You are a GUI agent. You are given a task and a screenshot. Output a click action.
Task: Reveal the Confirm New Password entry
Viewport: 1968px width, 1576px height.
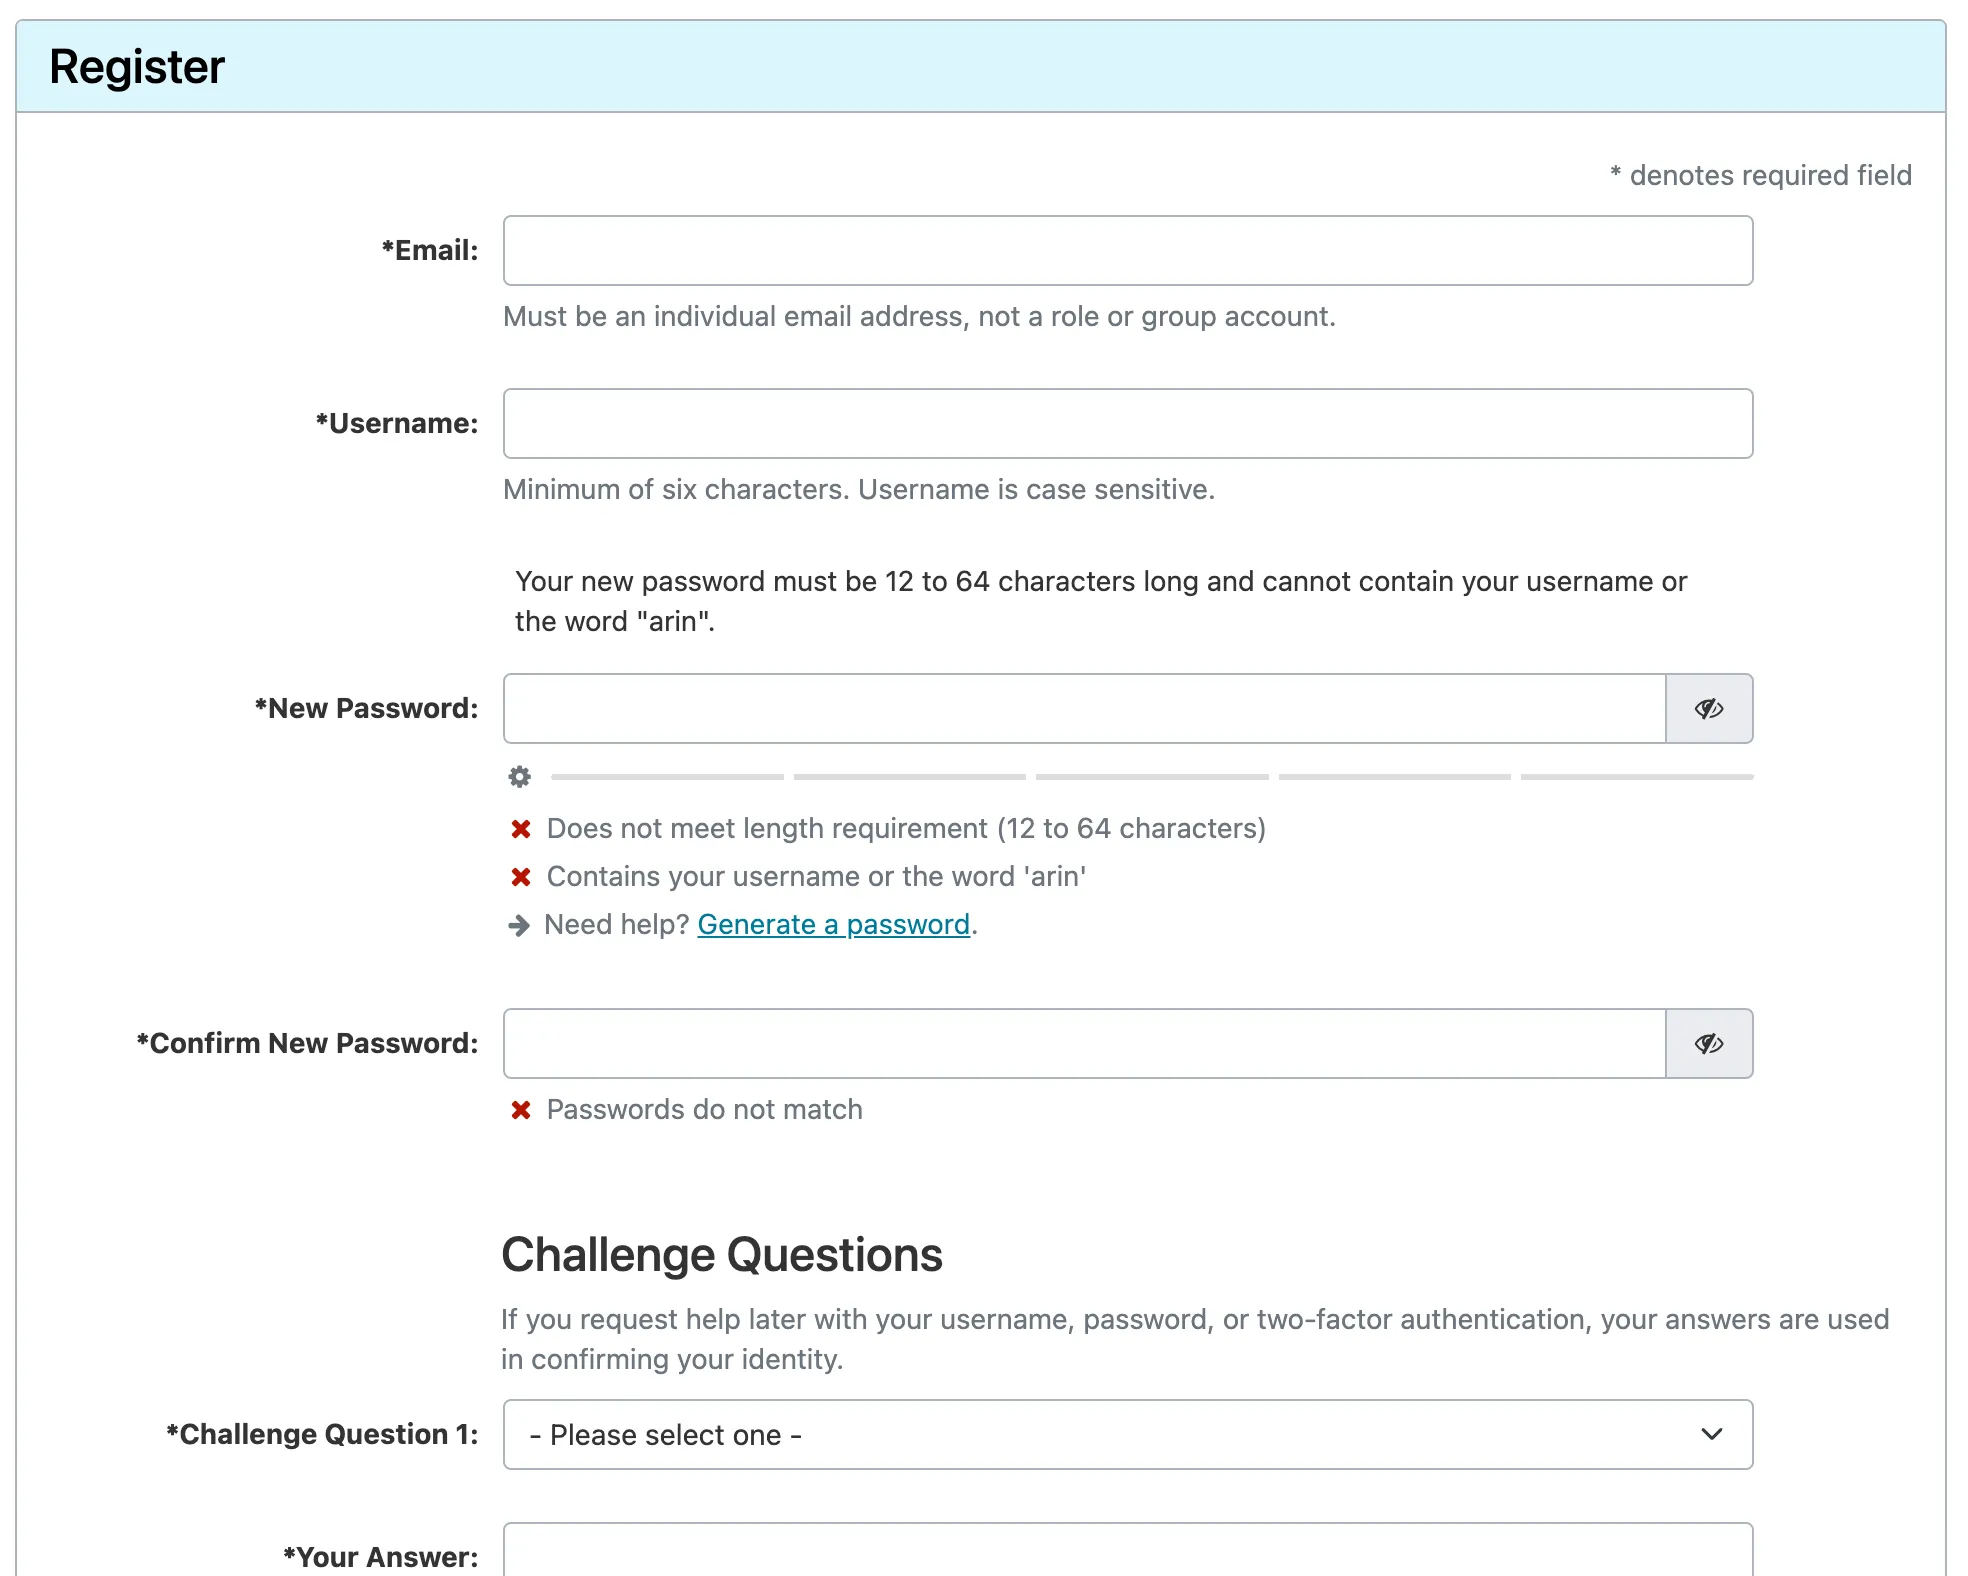pyautogui.click(x=1709, y=1043)
